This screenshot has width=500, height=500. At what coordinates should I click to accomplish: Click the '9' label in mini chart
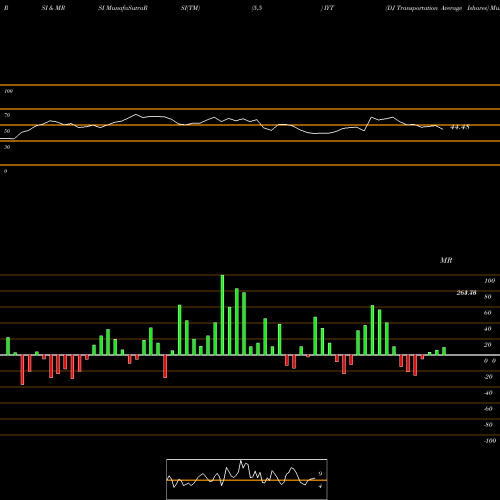click(x=320, y=474)
